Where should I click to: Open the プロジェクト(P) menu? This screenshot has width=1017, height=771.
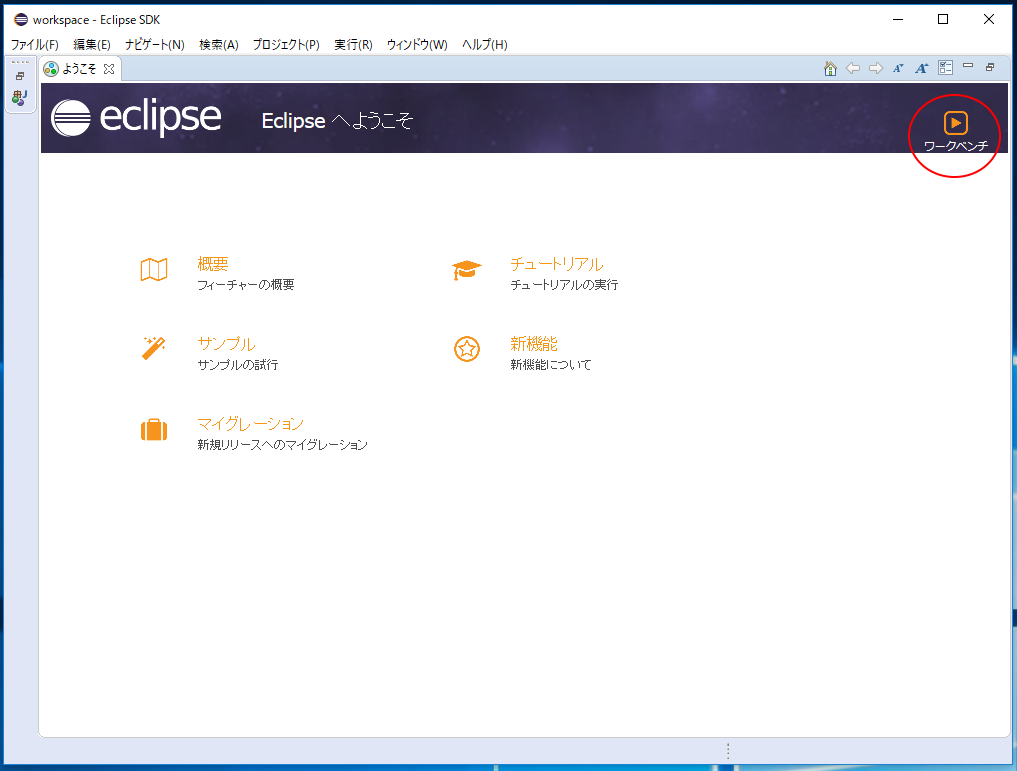pos(286,45)
